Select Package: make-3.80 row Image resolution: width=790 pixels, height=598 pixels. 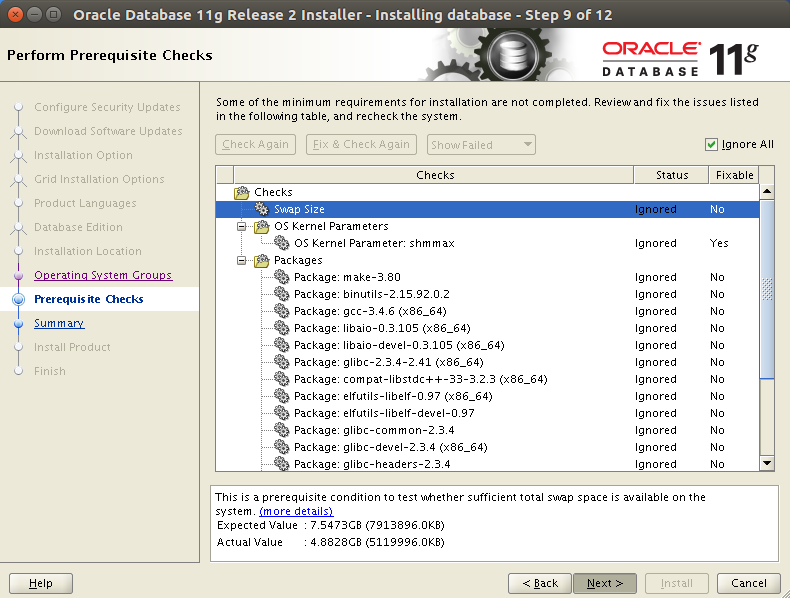coord(487,277)
